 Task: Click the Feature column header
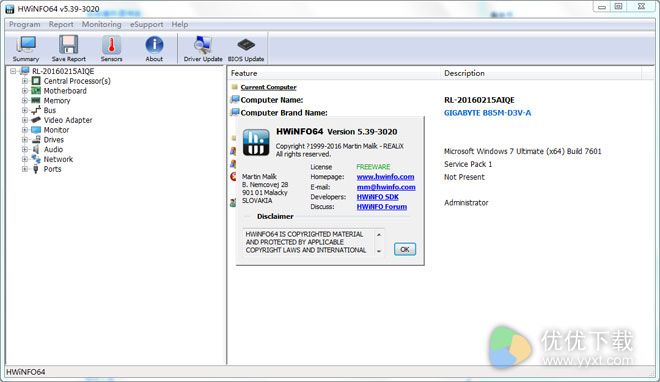(333, 73)
